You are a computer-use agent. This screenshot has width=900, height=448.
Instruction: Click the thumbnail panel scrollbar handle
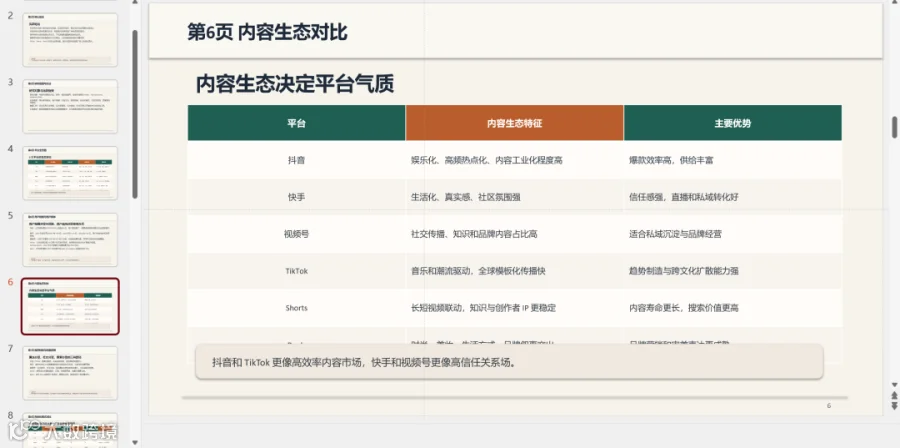135,114
